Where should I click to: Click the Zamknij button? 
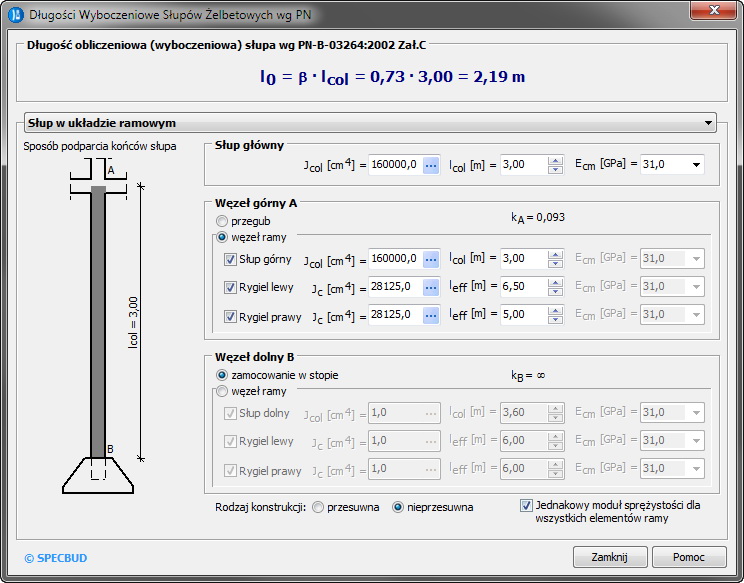coord(609,557)
